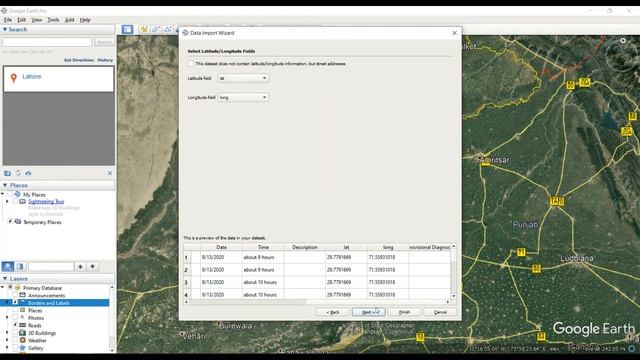The image size is (640, 360).
Task: Enable the 3D Buildings layer checkbox
Action: tap(15, 333)
